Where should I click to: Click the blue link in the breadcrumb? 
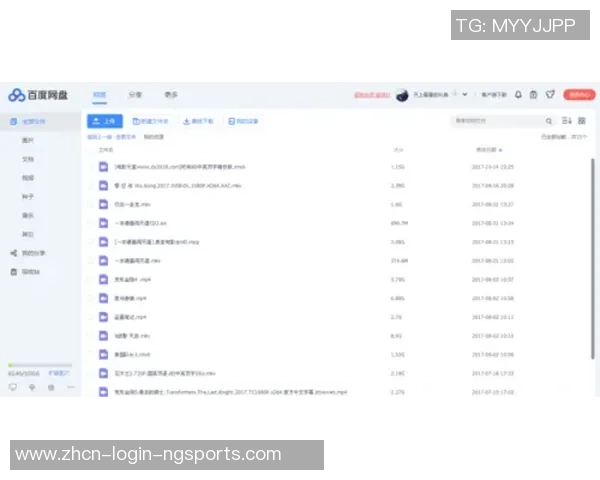(x=111, y=137)
